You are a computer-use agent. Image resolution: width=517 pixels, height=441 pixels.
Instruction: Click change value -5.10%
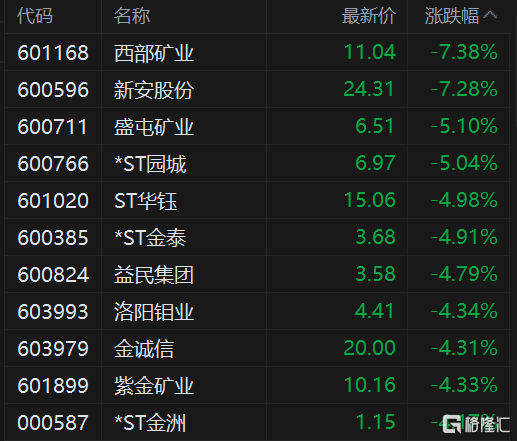pyautogui.click(x=464, y=126)
